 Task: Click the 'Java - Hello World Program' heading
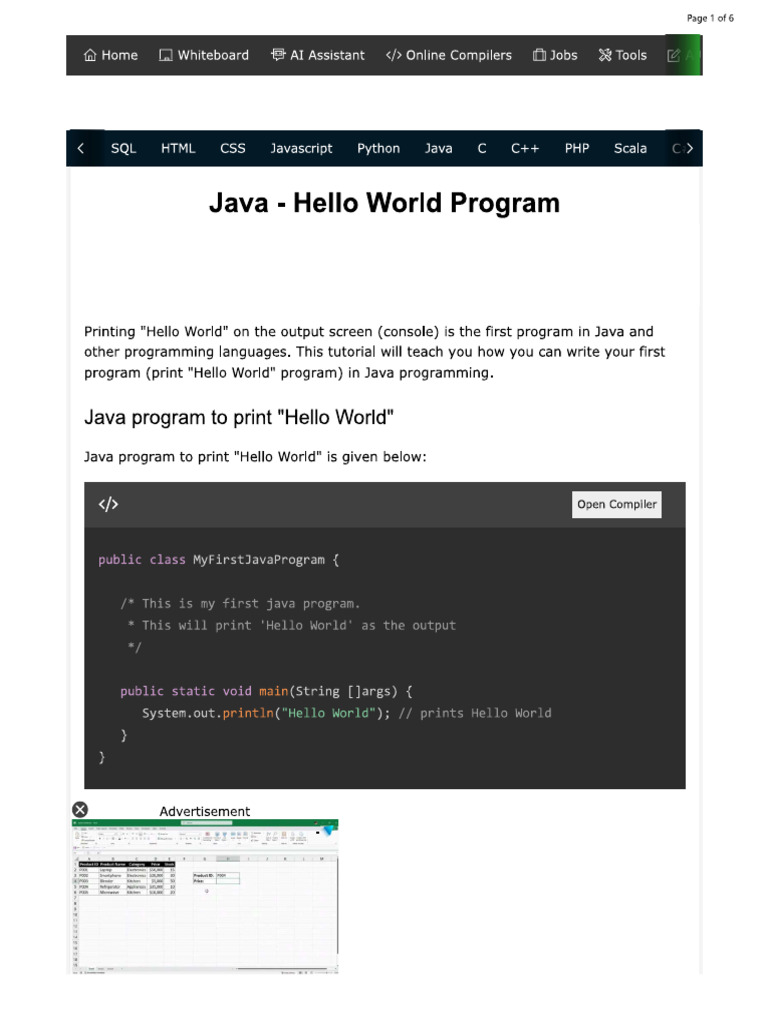[384, 202]
